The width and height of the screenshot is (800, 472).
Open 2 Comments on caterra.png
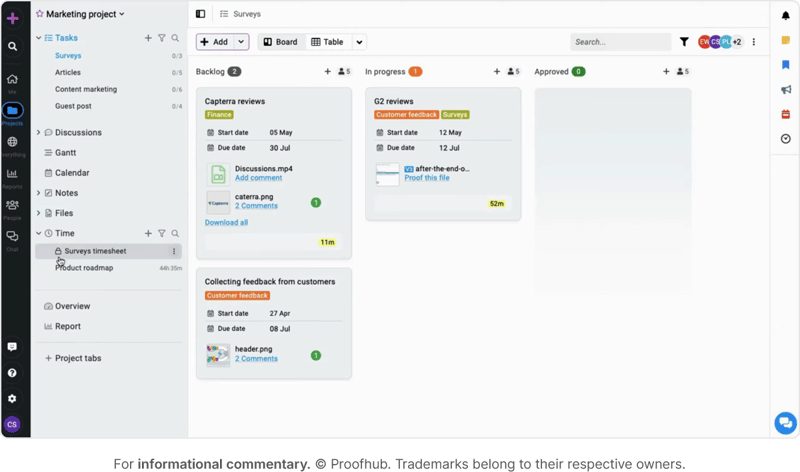pyautogui.click(x=256, y=206)
